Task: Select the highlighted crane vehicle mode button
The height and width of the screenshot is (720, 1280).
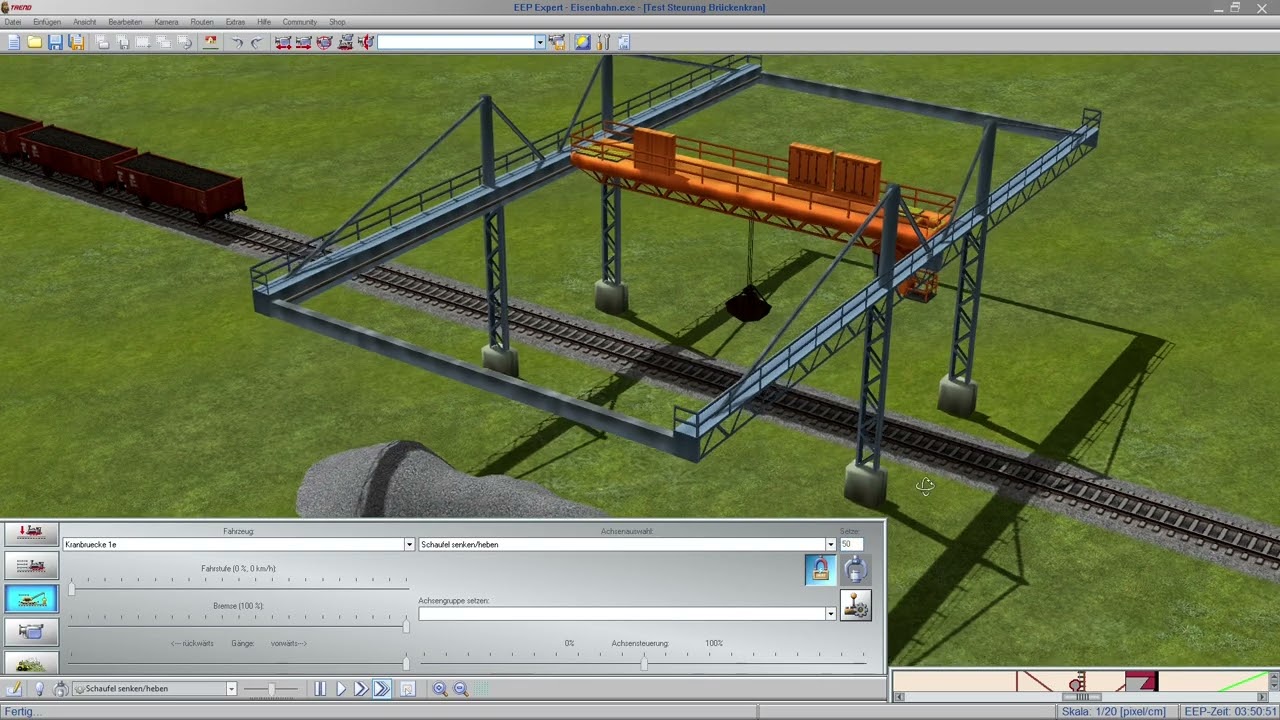Action: (x=31, y=598)
